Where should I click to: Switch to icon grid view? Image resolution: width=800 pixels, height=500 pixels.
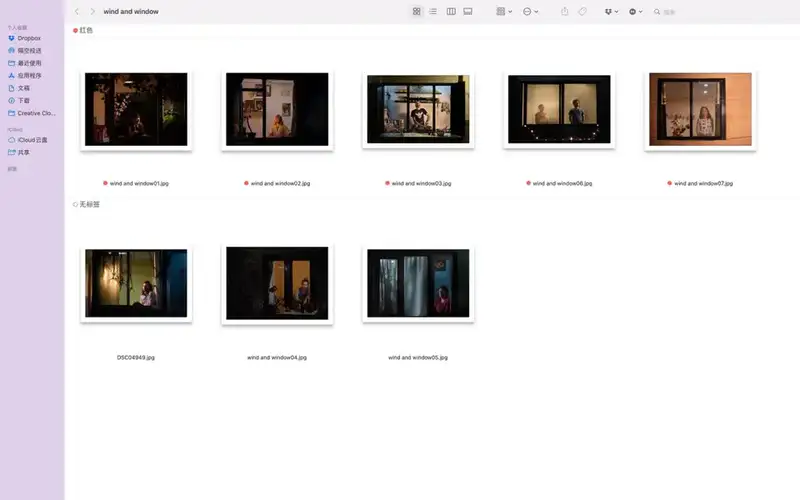click(x=416, y=11)
